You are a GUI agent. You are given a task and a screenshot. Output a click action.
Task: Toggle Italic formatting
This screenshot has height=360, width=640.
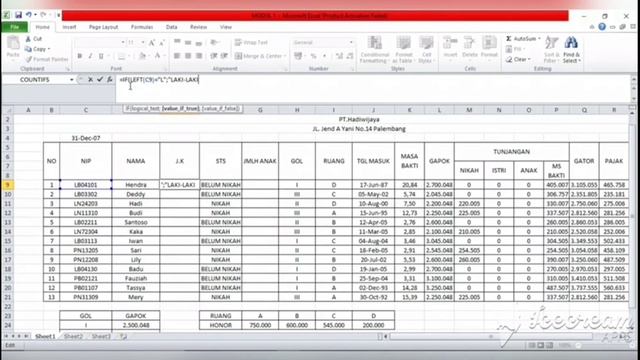click(90, 56)
